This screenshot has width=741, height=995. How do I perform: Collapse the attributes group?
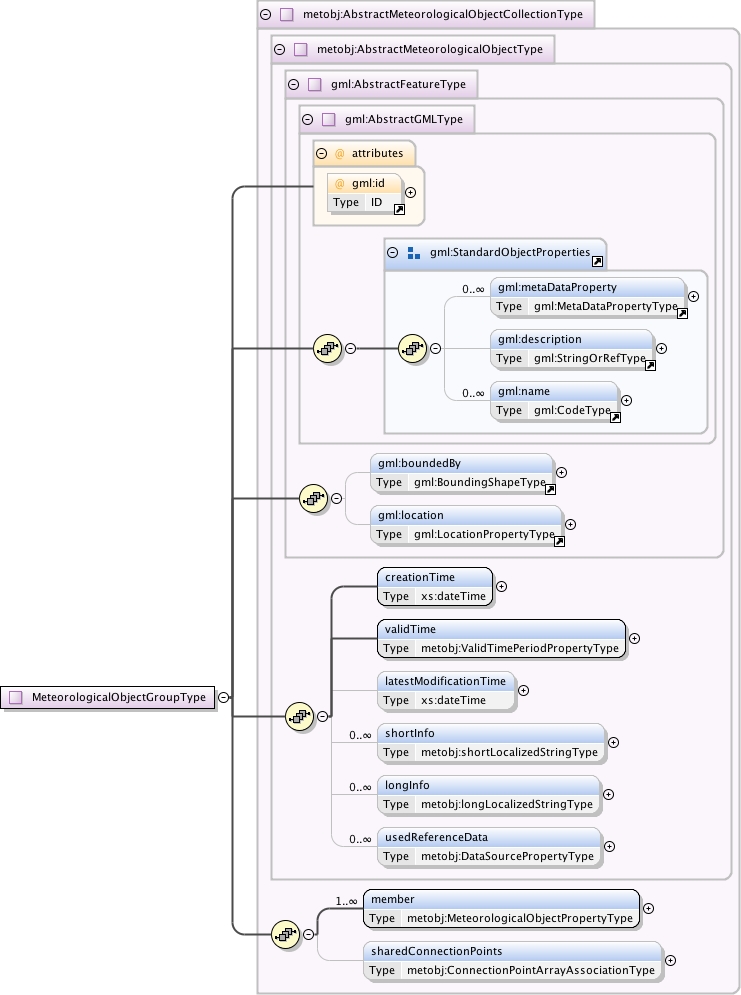click(322, 154)
